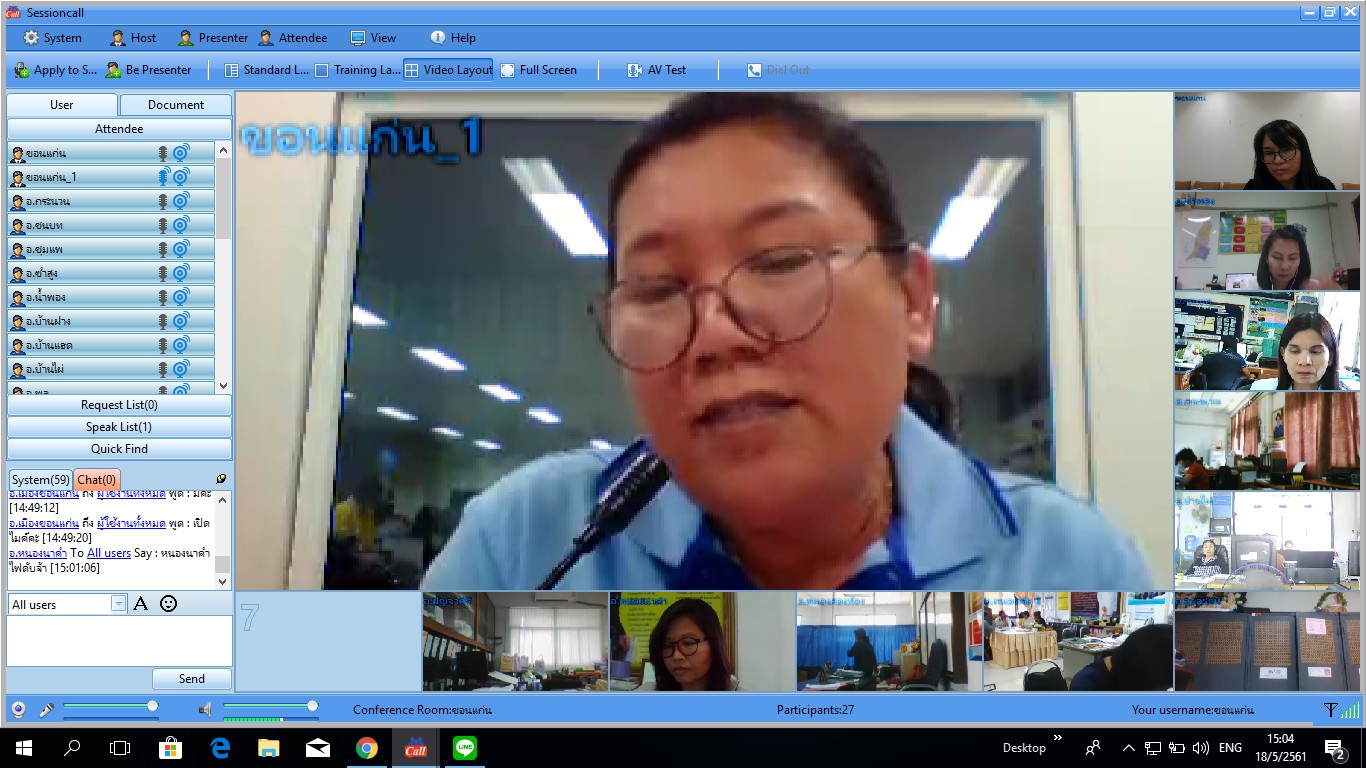Click network signal strength icon
This screenshot has height=768, width=1366.
tap(1350, 710)
